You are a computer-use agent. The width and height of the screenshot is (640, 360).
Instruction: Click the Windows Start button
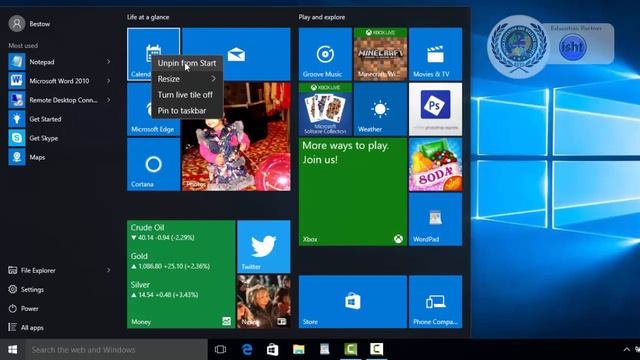pos(13,349)
